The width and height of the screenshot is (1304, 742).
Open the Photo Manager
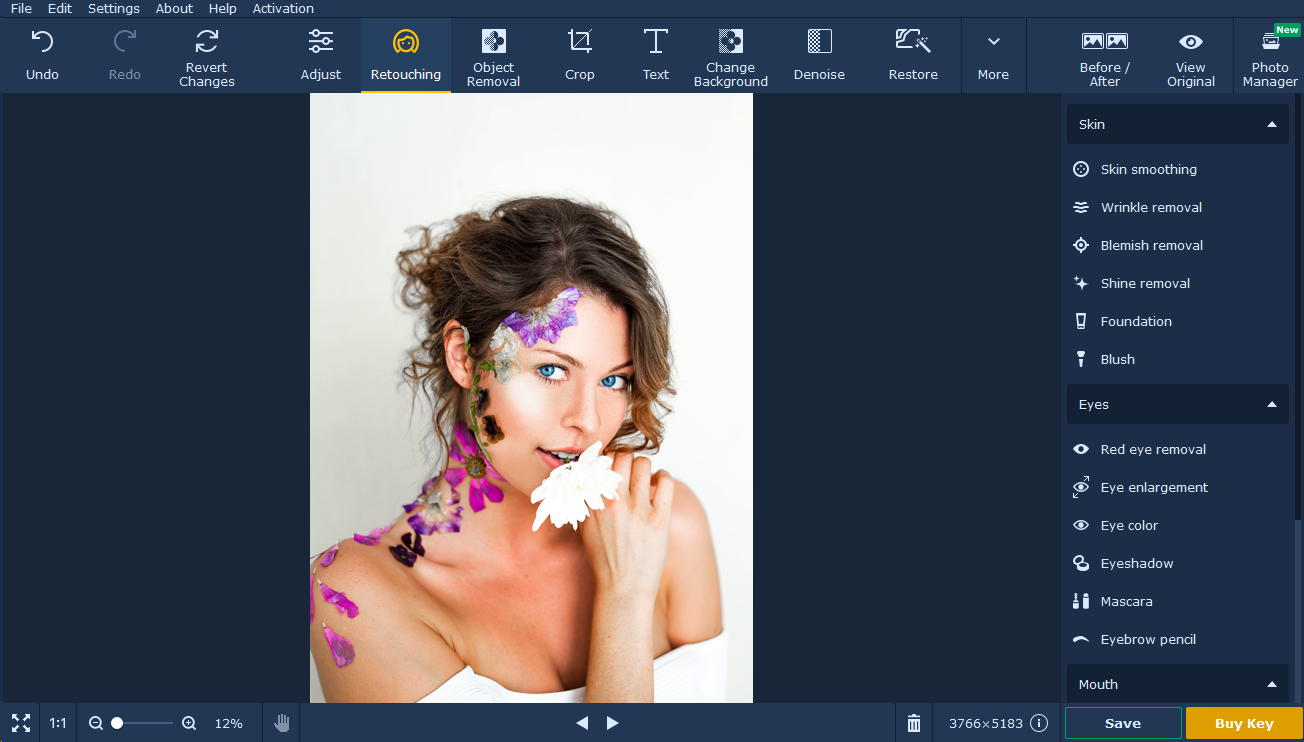(x=1270, y=55)
